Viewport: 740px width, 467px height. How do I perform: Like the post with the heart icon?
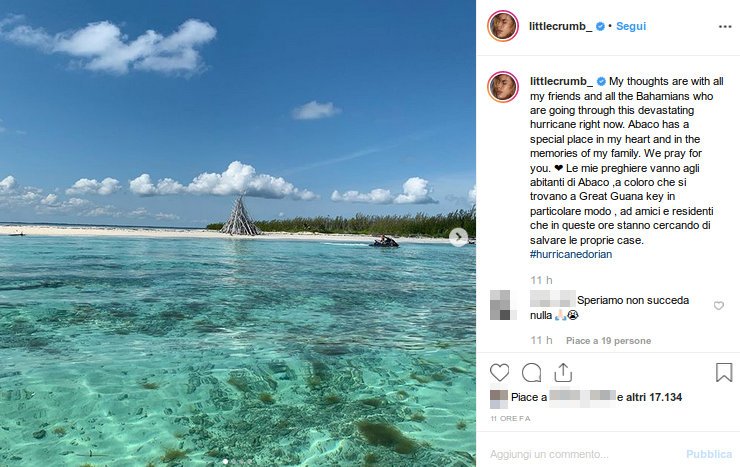500,372
